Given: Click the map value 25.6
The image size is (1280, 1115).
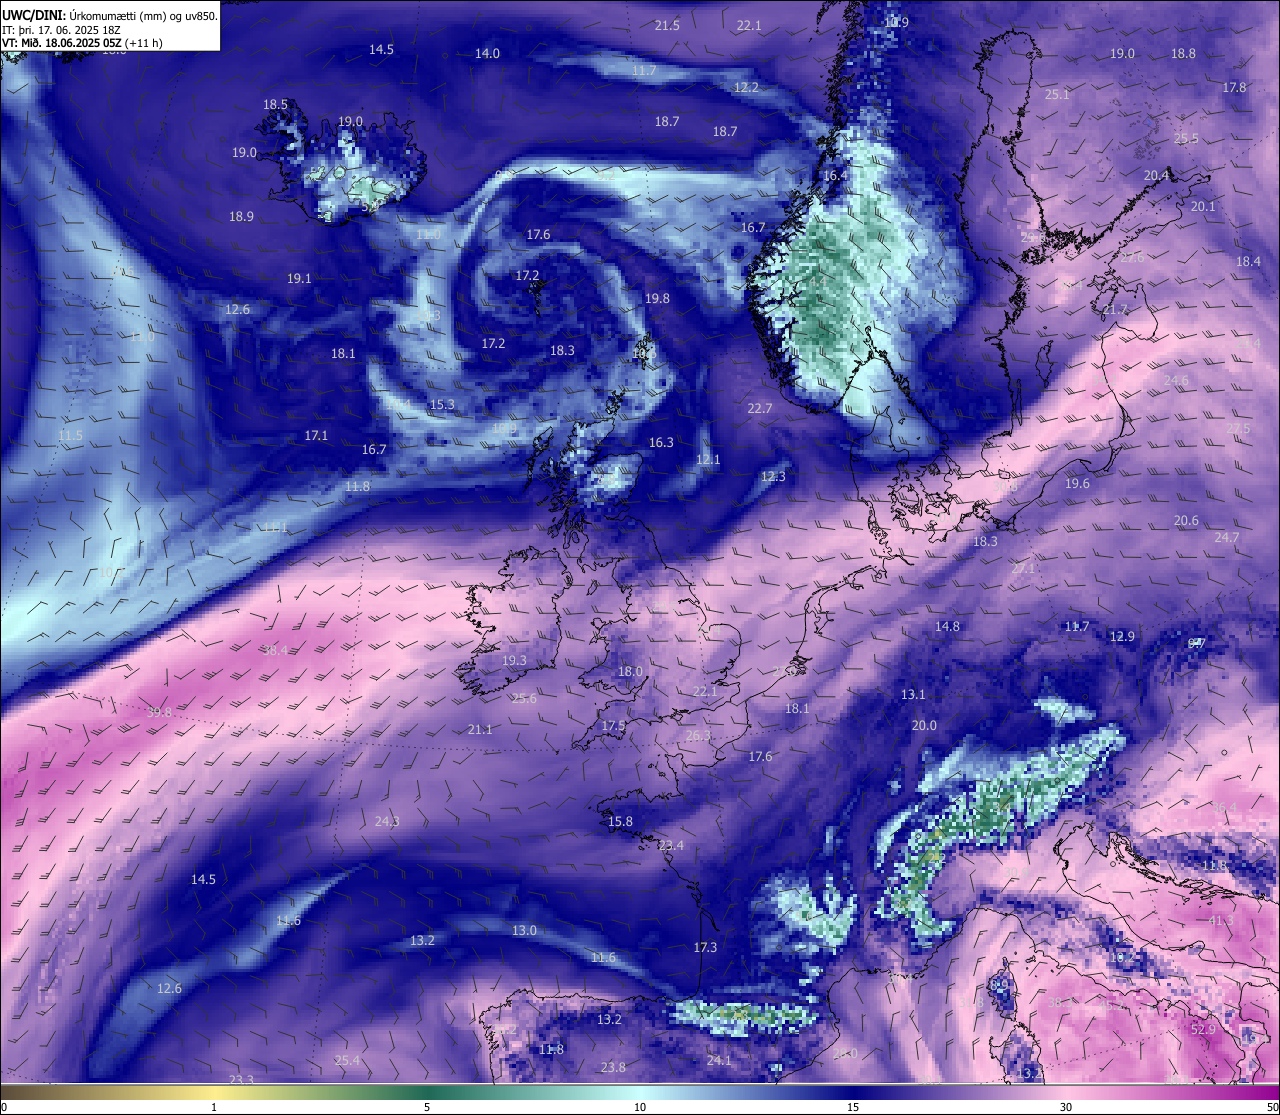Looking at the screenshot, I should click(x=524, y=699).
